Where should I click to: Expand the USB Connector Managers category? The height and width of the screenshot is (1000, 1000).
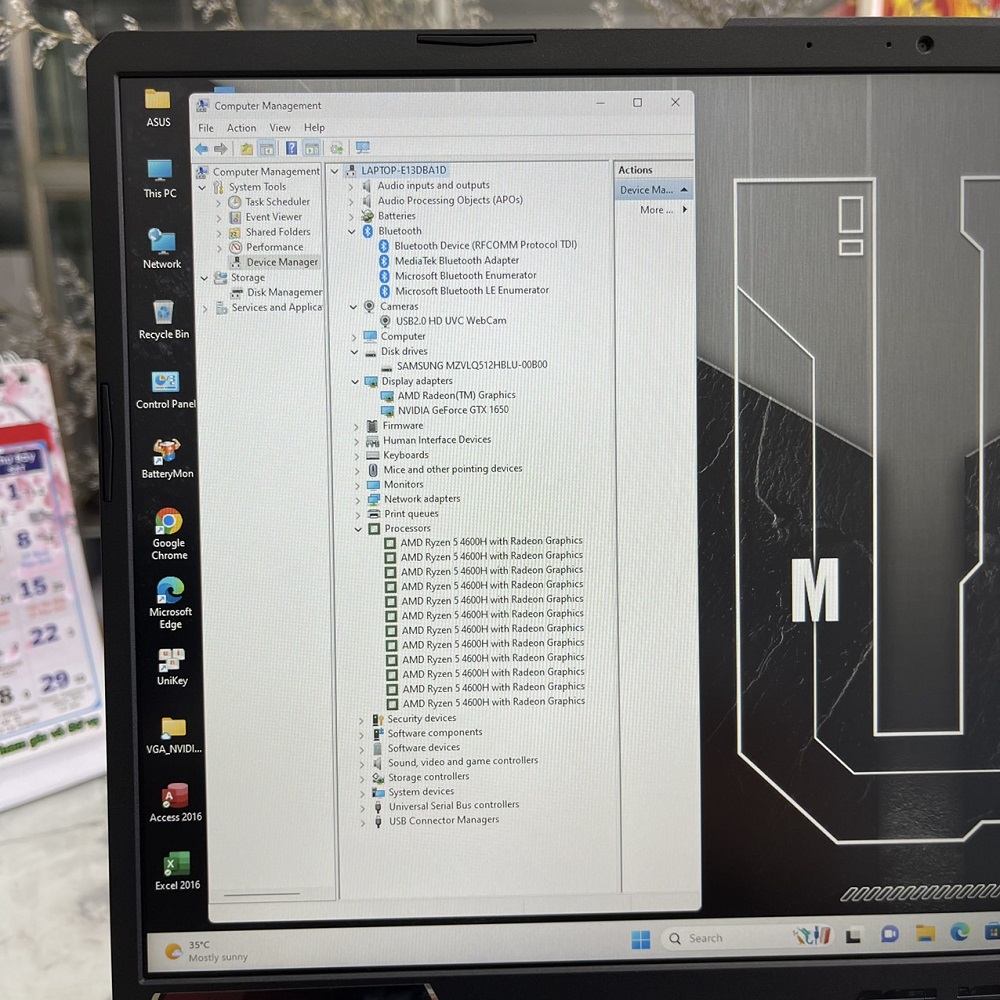(363, 822)
